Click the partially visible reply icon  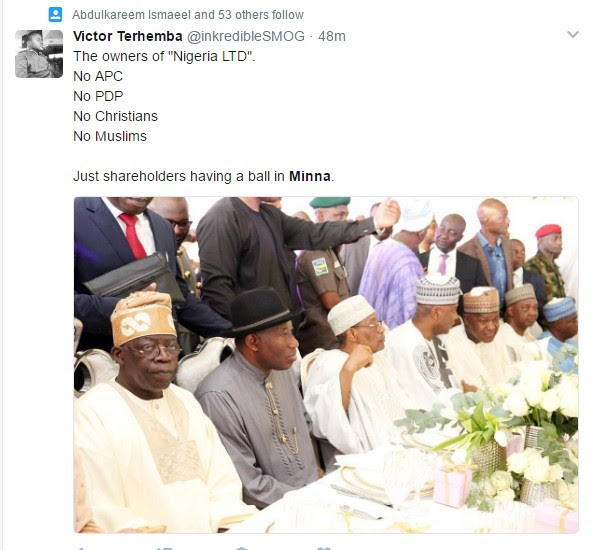click(x=80, y=548)
